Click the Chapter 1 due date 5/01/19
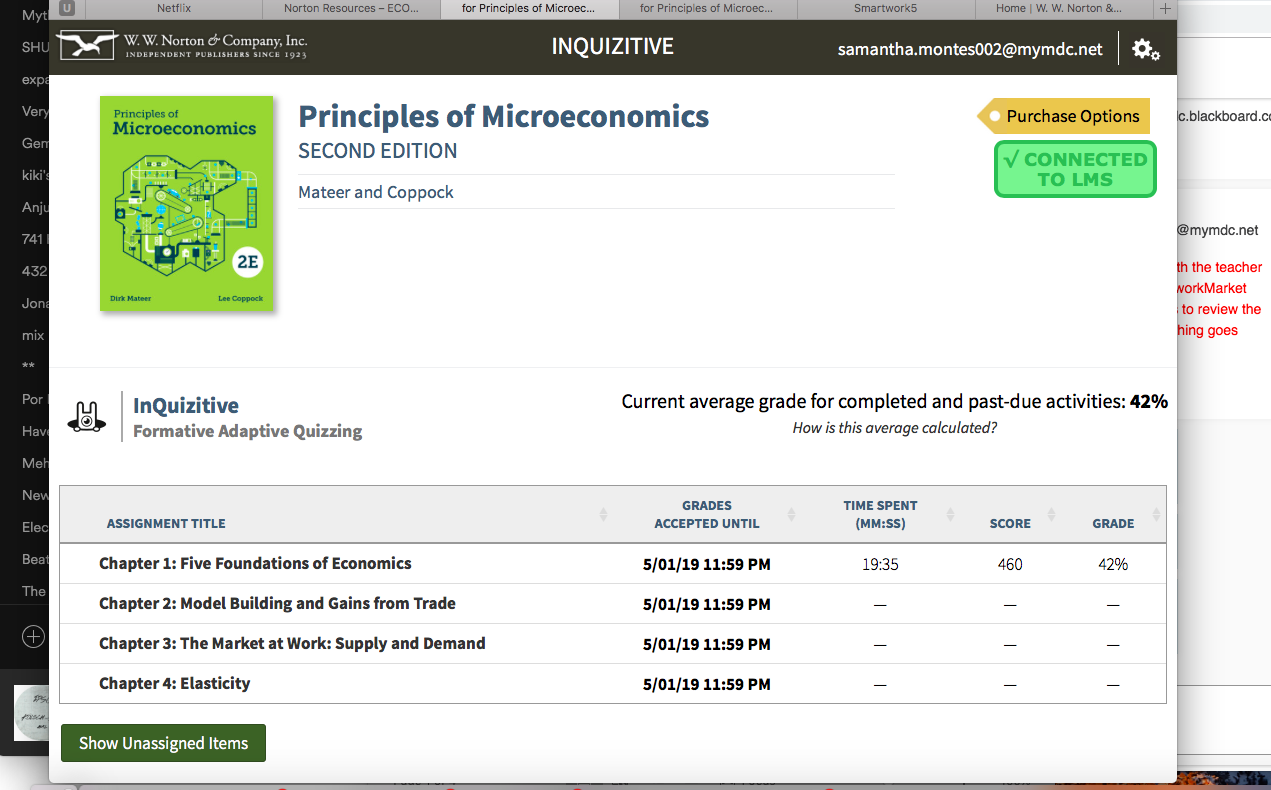Viewport: 1271px width, 790px height. click(707, 564)
